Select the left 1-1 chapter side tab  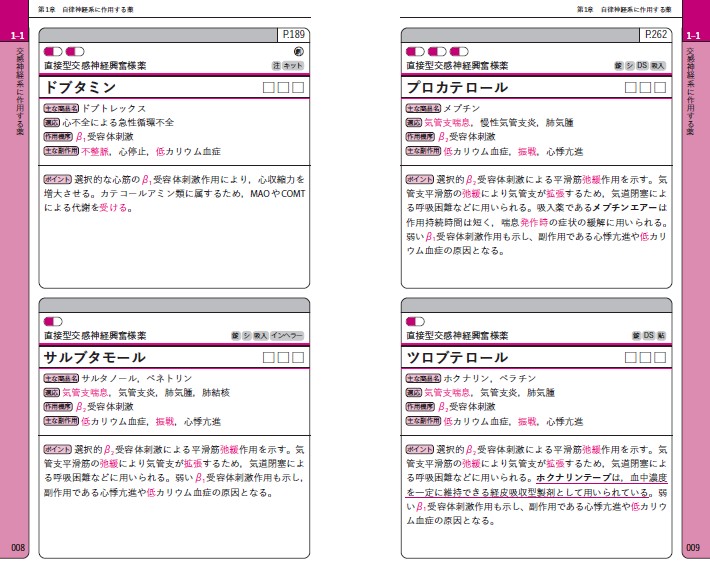tap(15, 35)
